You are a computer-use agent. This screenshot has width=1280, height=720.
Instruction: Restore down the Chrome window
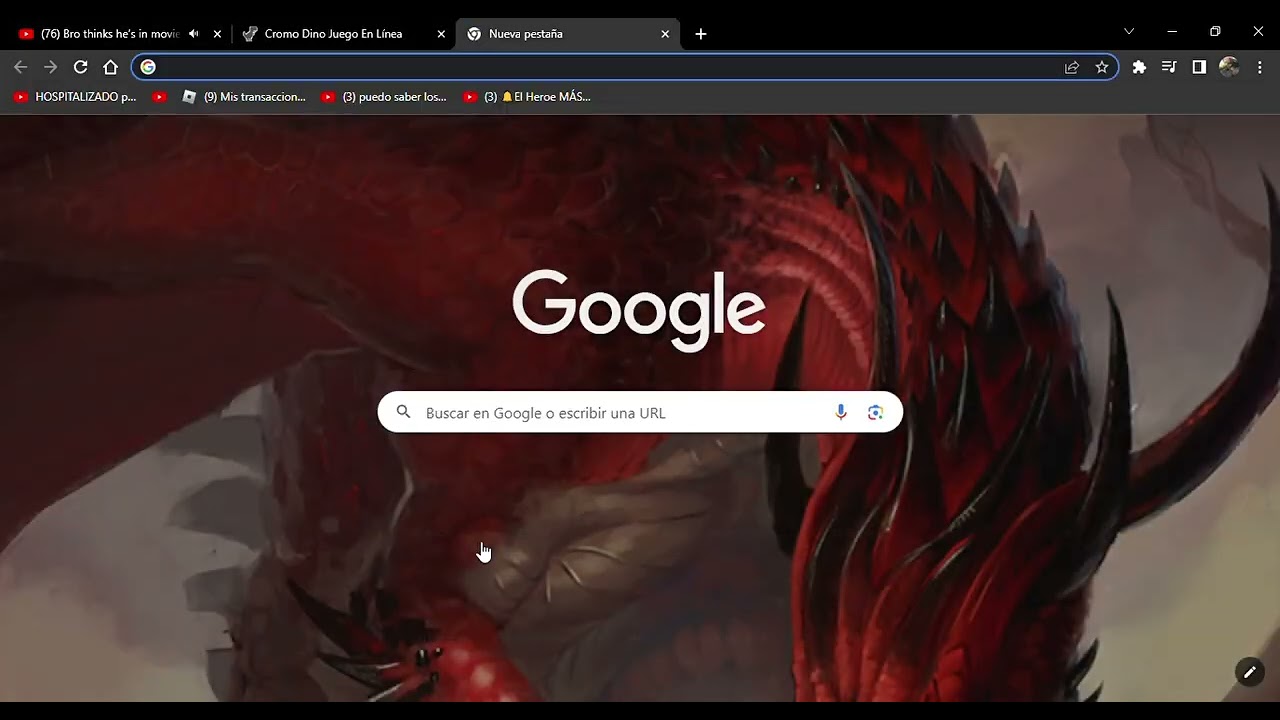(x=1215, y=32)
